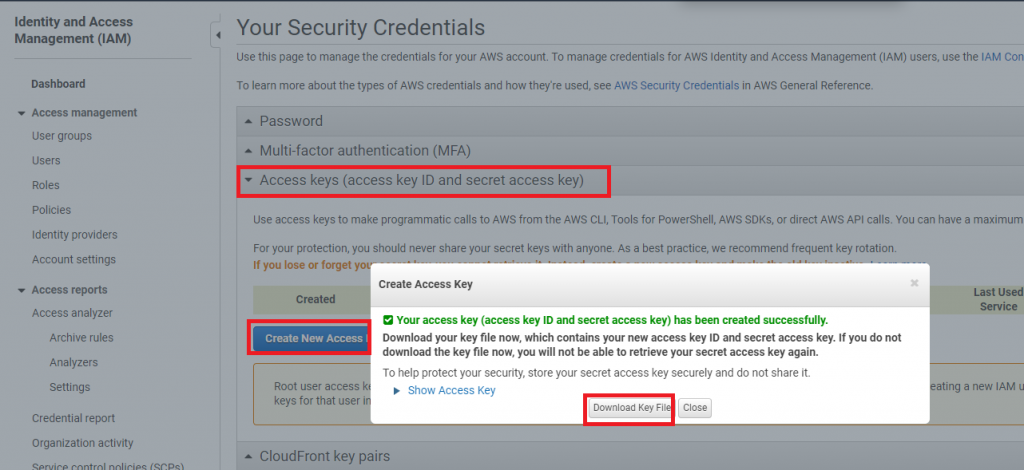This screenshot has width=1024, height=470.
Task: Expand CloudFront key pairs section
Action: pyautogui.click(x=324, y=456)
